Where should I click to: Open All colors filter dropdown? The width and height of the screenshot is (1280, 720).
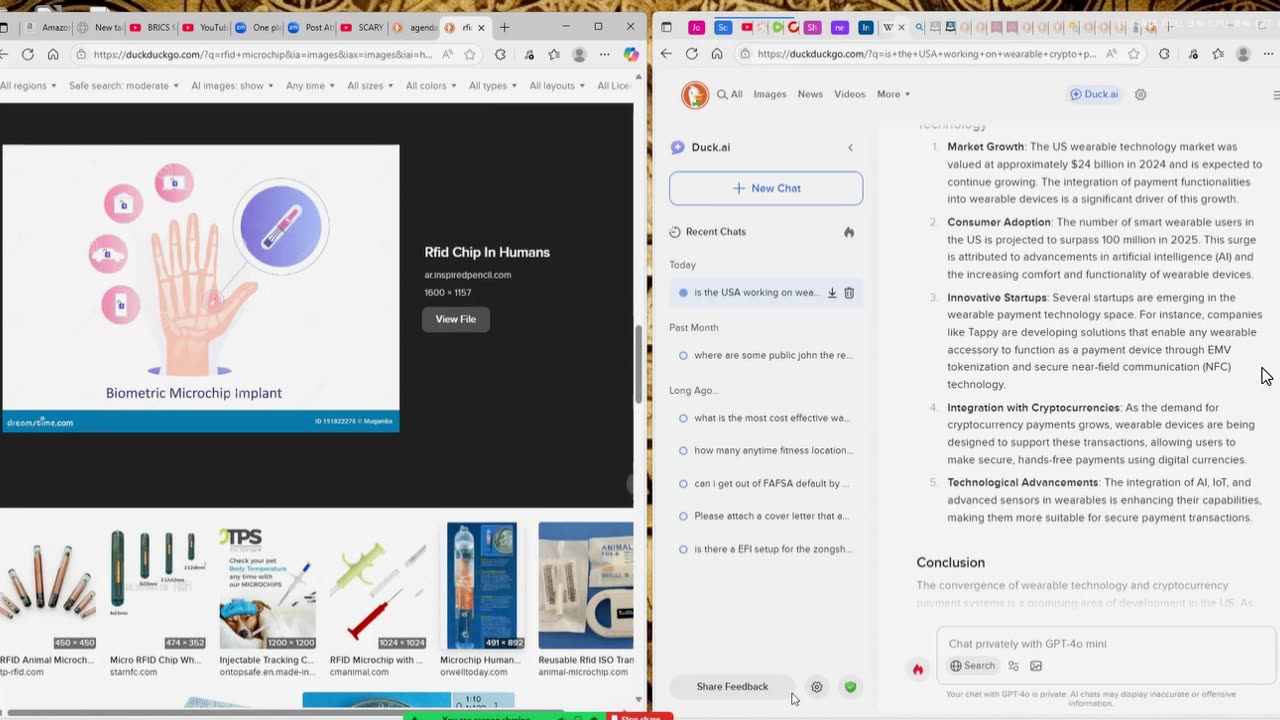click(x=431, y=86)
